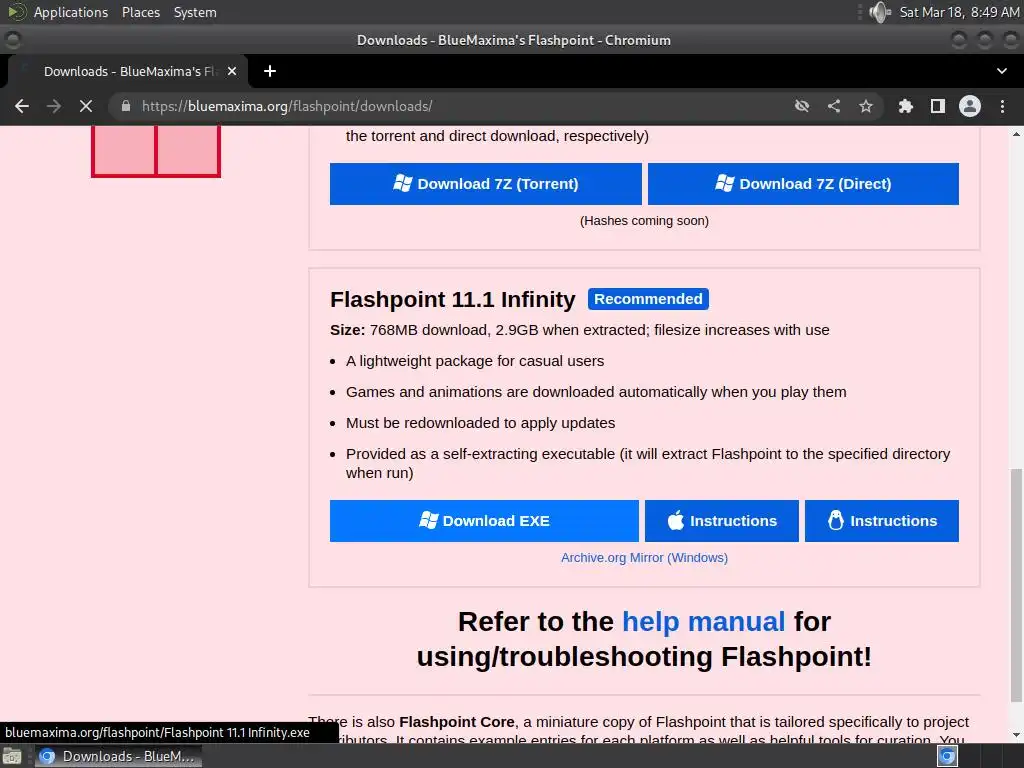Viewport: 1024px width, 768px height.
Task: Click "Flashpoint Core" bold text
Action: (456, 722)
